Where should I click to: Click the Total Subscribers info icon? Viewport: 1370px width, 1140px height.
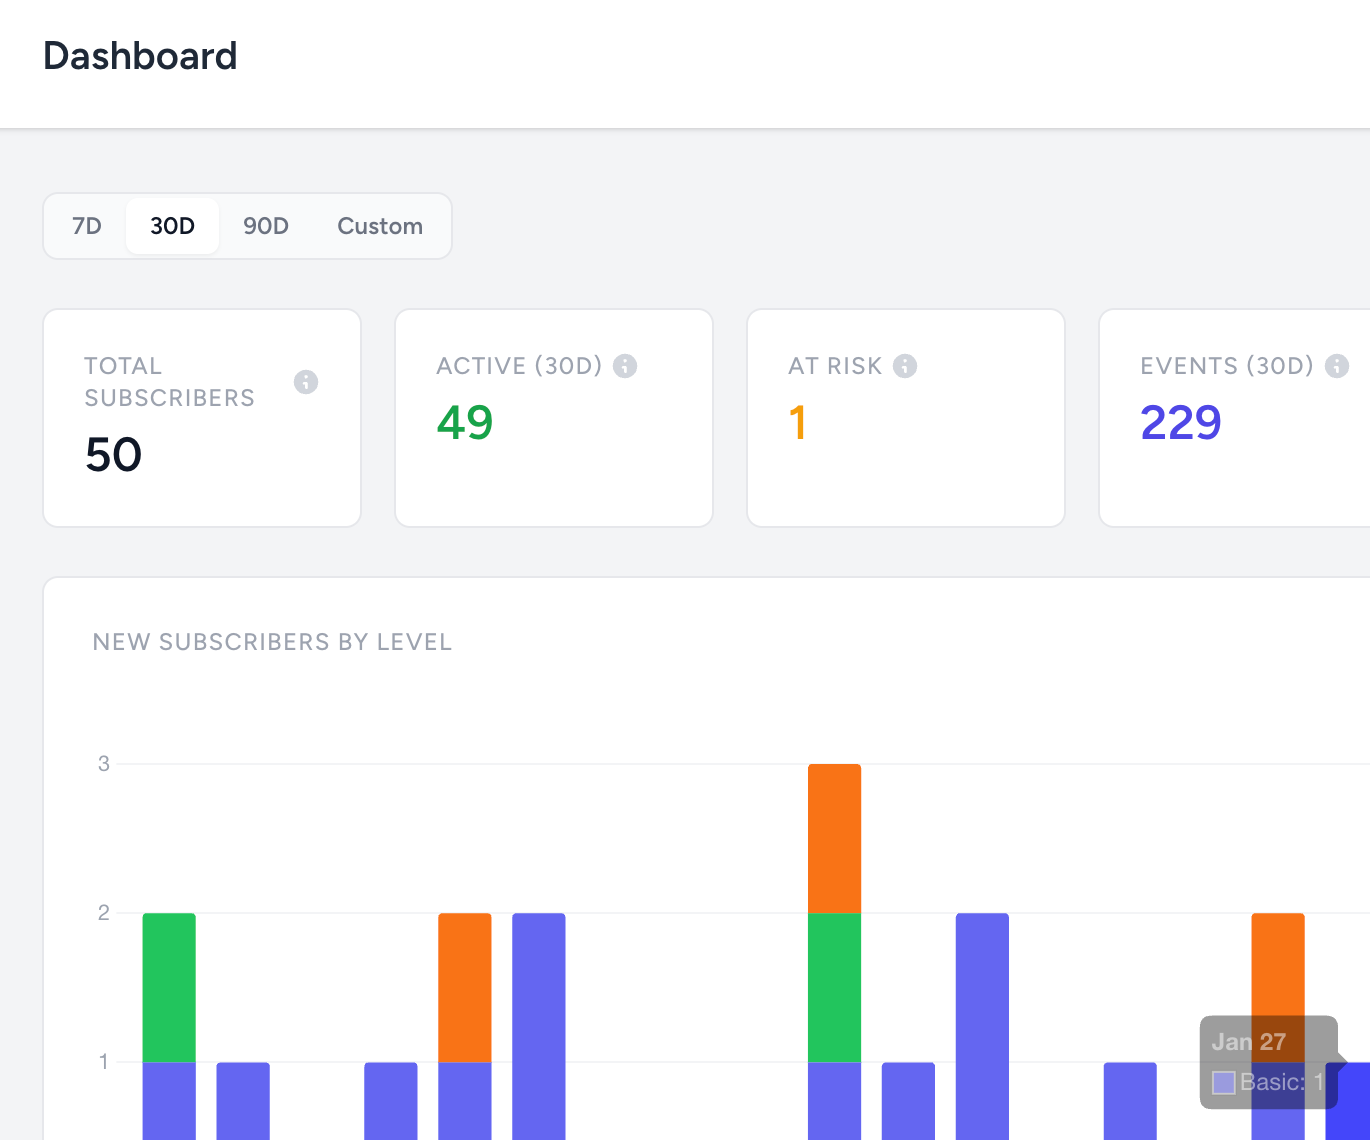(x=305, y=382)
